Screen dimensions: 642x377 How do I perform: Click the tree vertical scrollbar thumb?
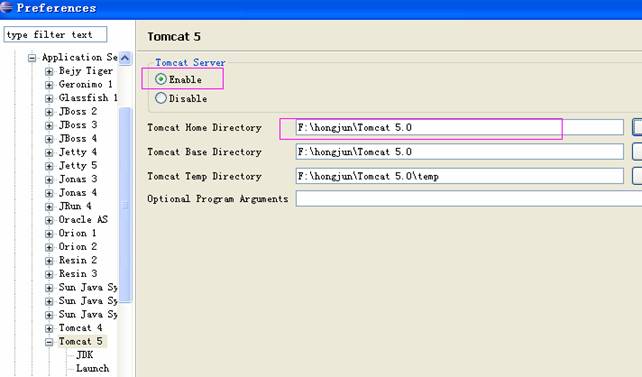(x=125, y=205)
